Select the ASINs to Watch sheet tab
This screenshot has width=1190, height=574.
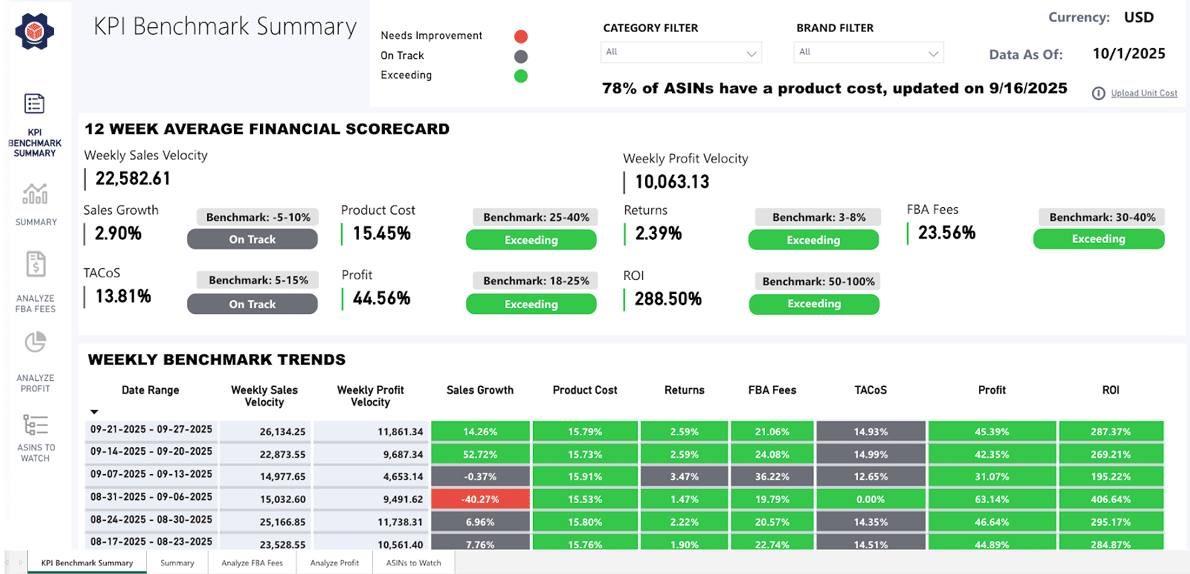point(413,563)
